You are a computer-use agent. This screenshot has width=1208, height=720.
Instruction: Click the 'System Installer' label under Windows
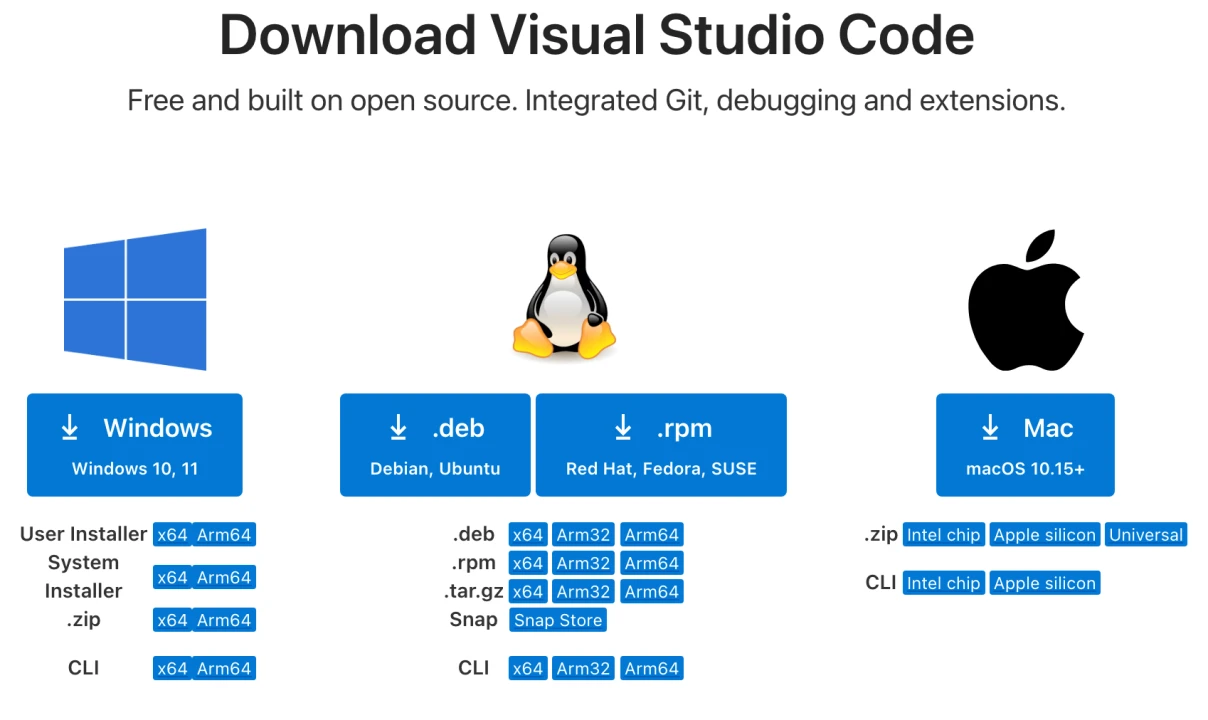pos(84,577)
